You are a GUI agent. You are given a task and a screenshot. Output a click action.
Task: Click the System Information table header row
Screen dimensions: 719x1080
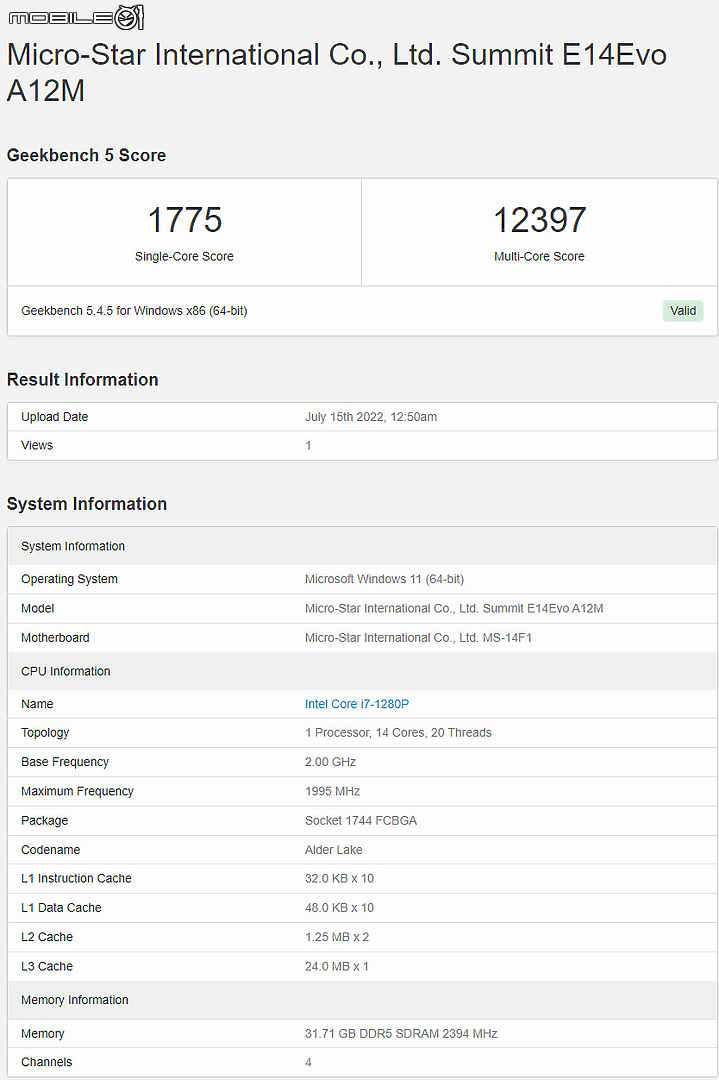click(x=362, y=546)
